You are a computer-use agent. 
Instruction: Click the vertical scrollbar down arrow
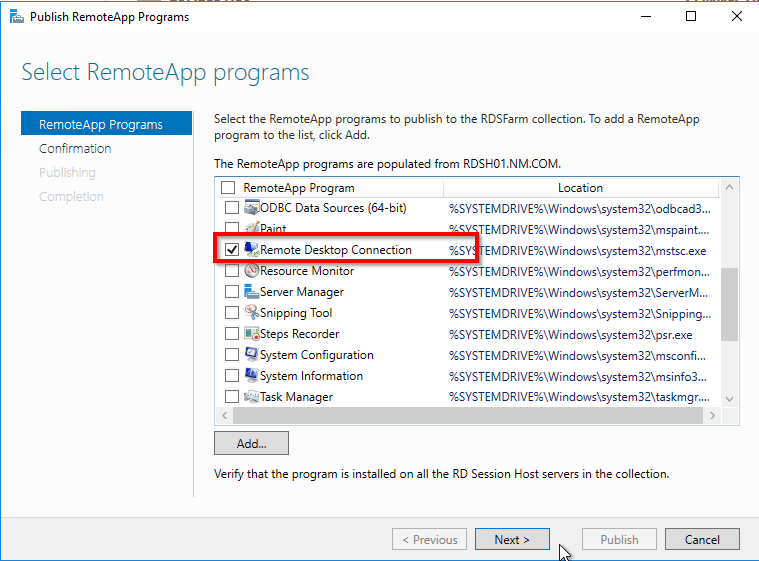pos(729,399)
